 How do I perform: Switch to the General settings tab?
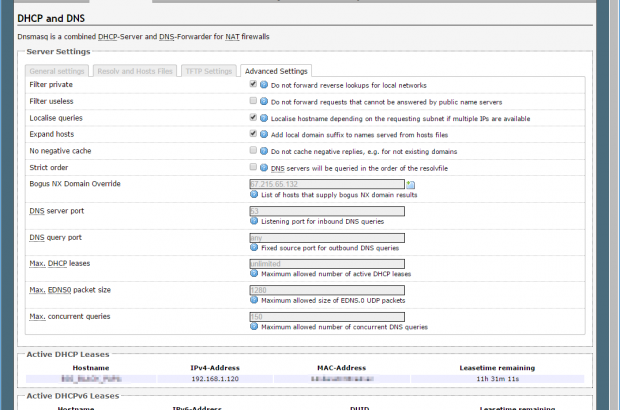click(x=56, y=71)
